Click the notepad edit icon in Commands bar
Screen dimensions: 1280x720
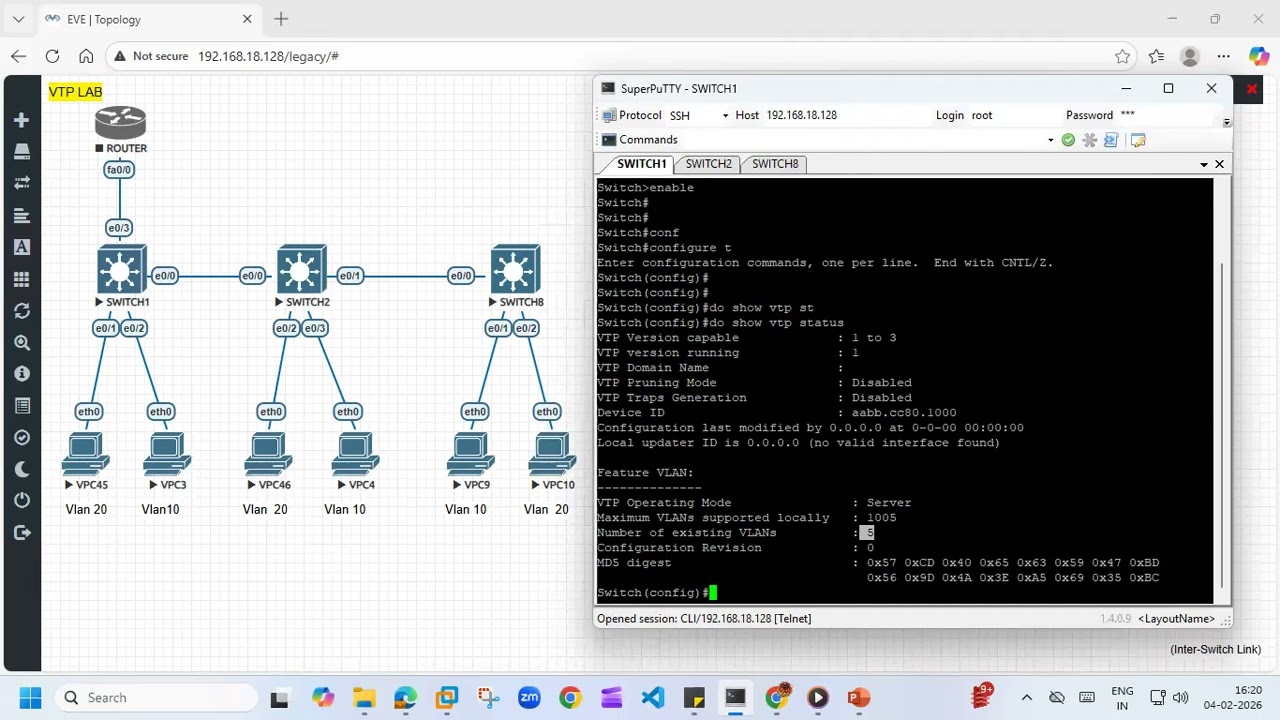tap(1137, 140)
